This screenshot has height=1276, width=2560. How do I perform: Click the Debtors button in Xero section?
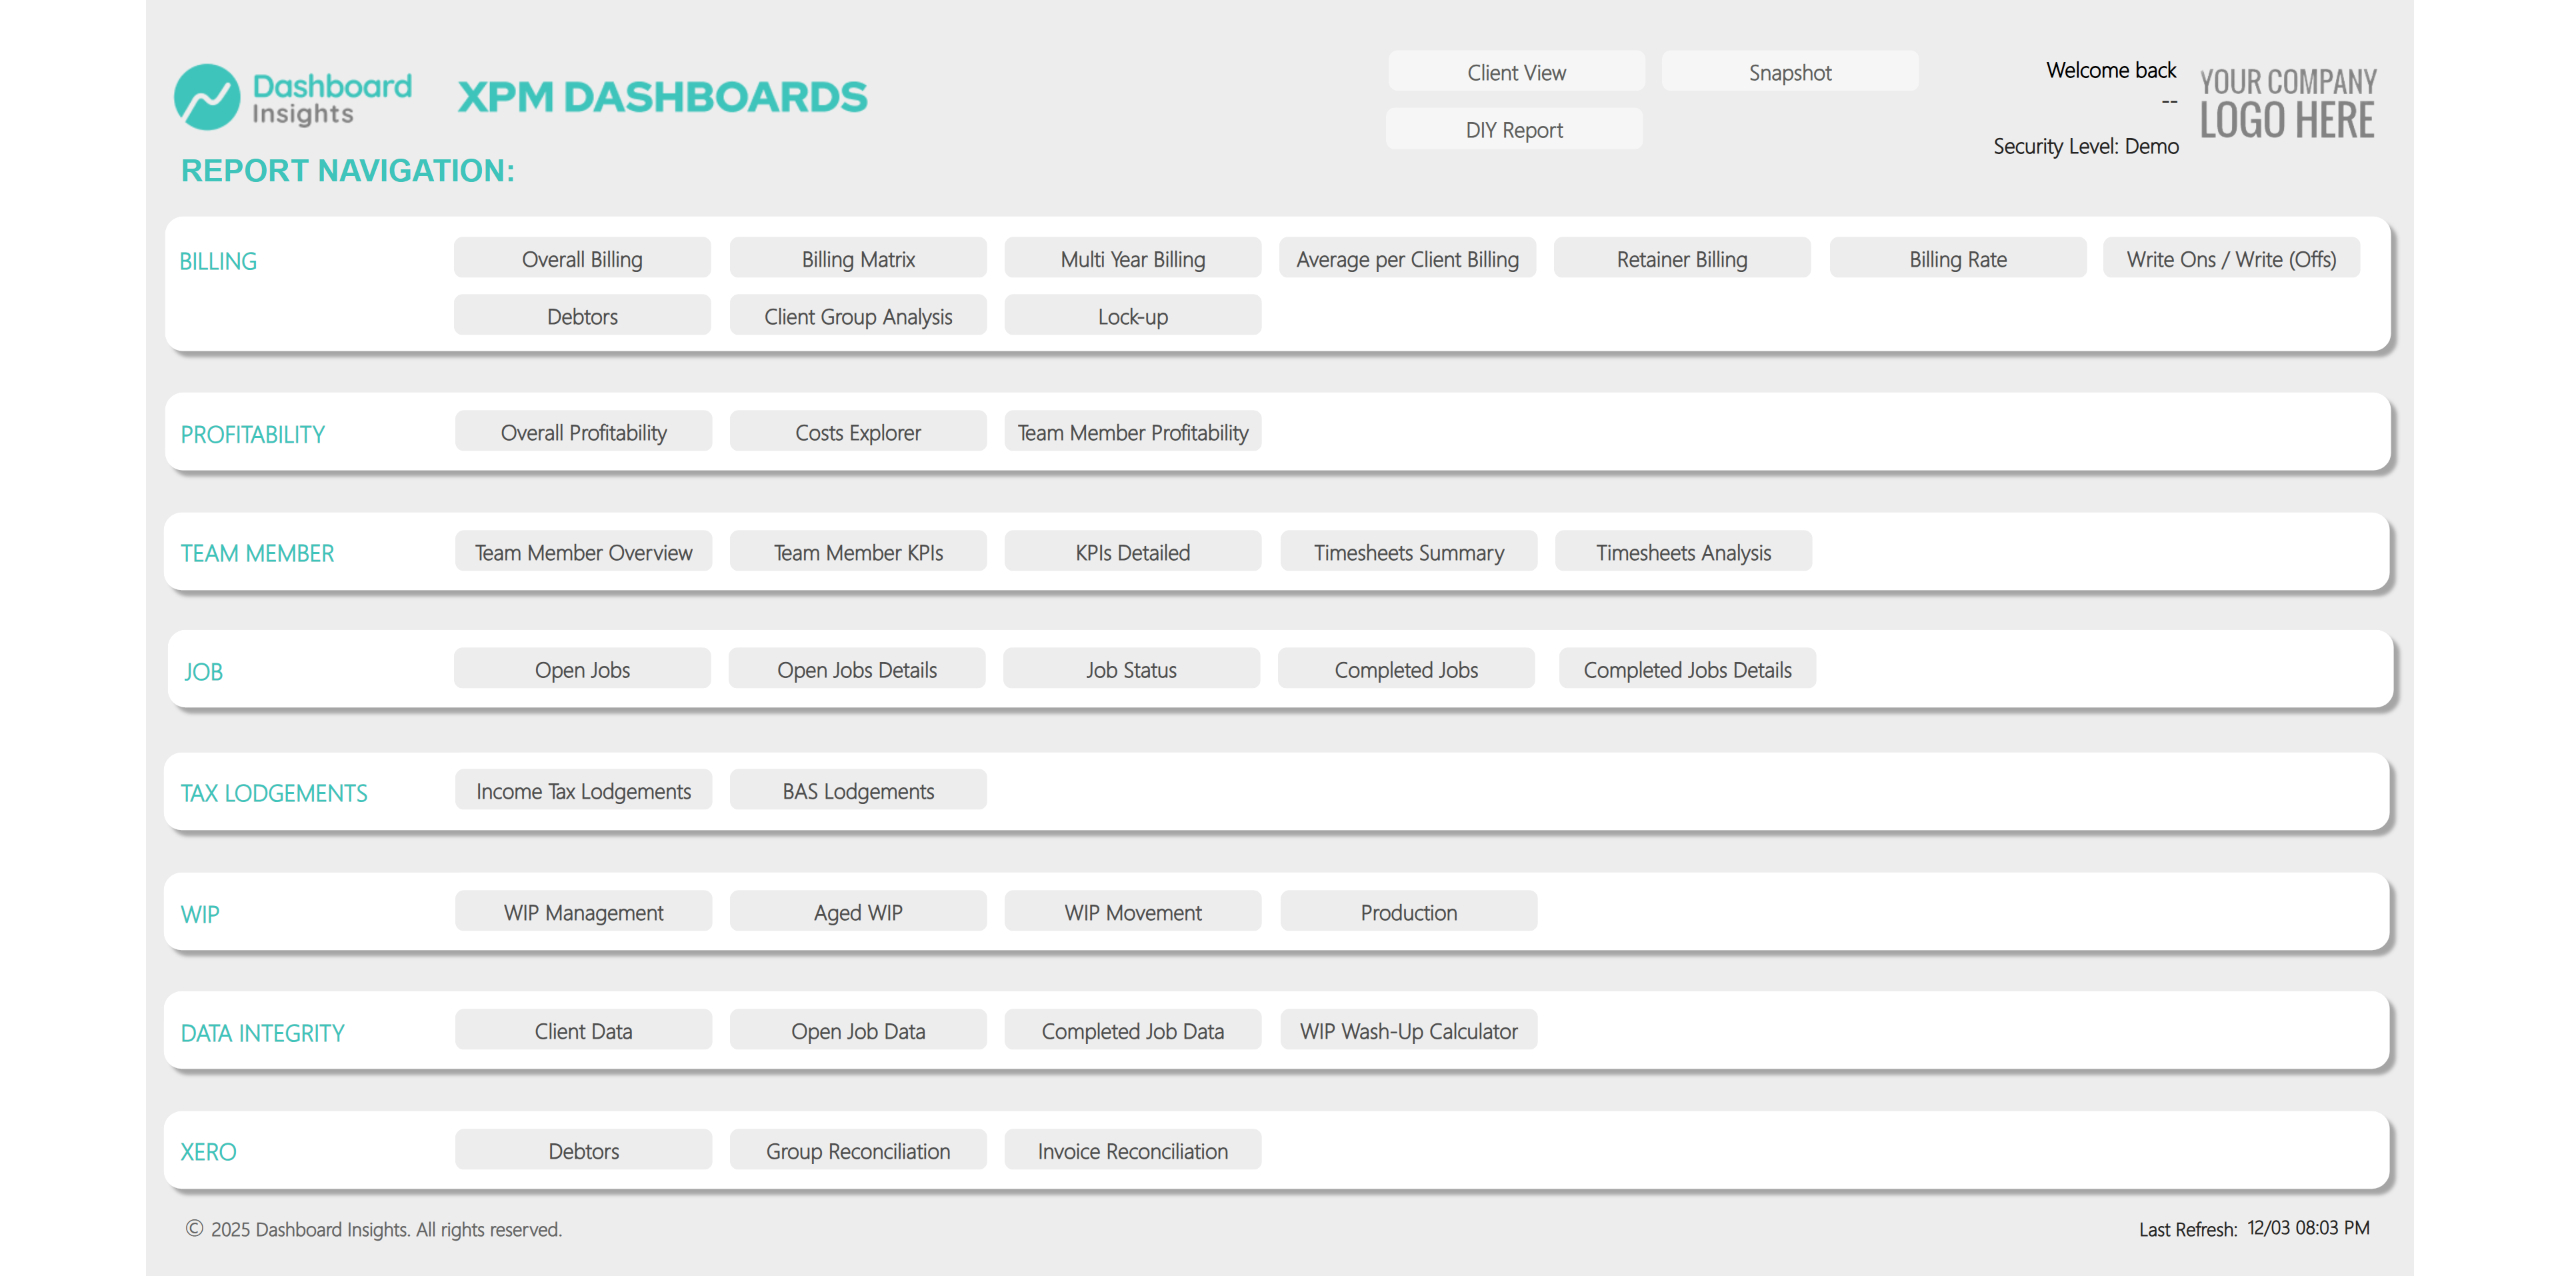[x=583, y=1149]
